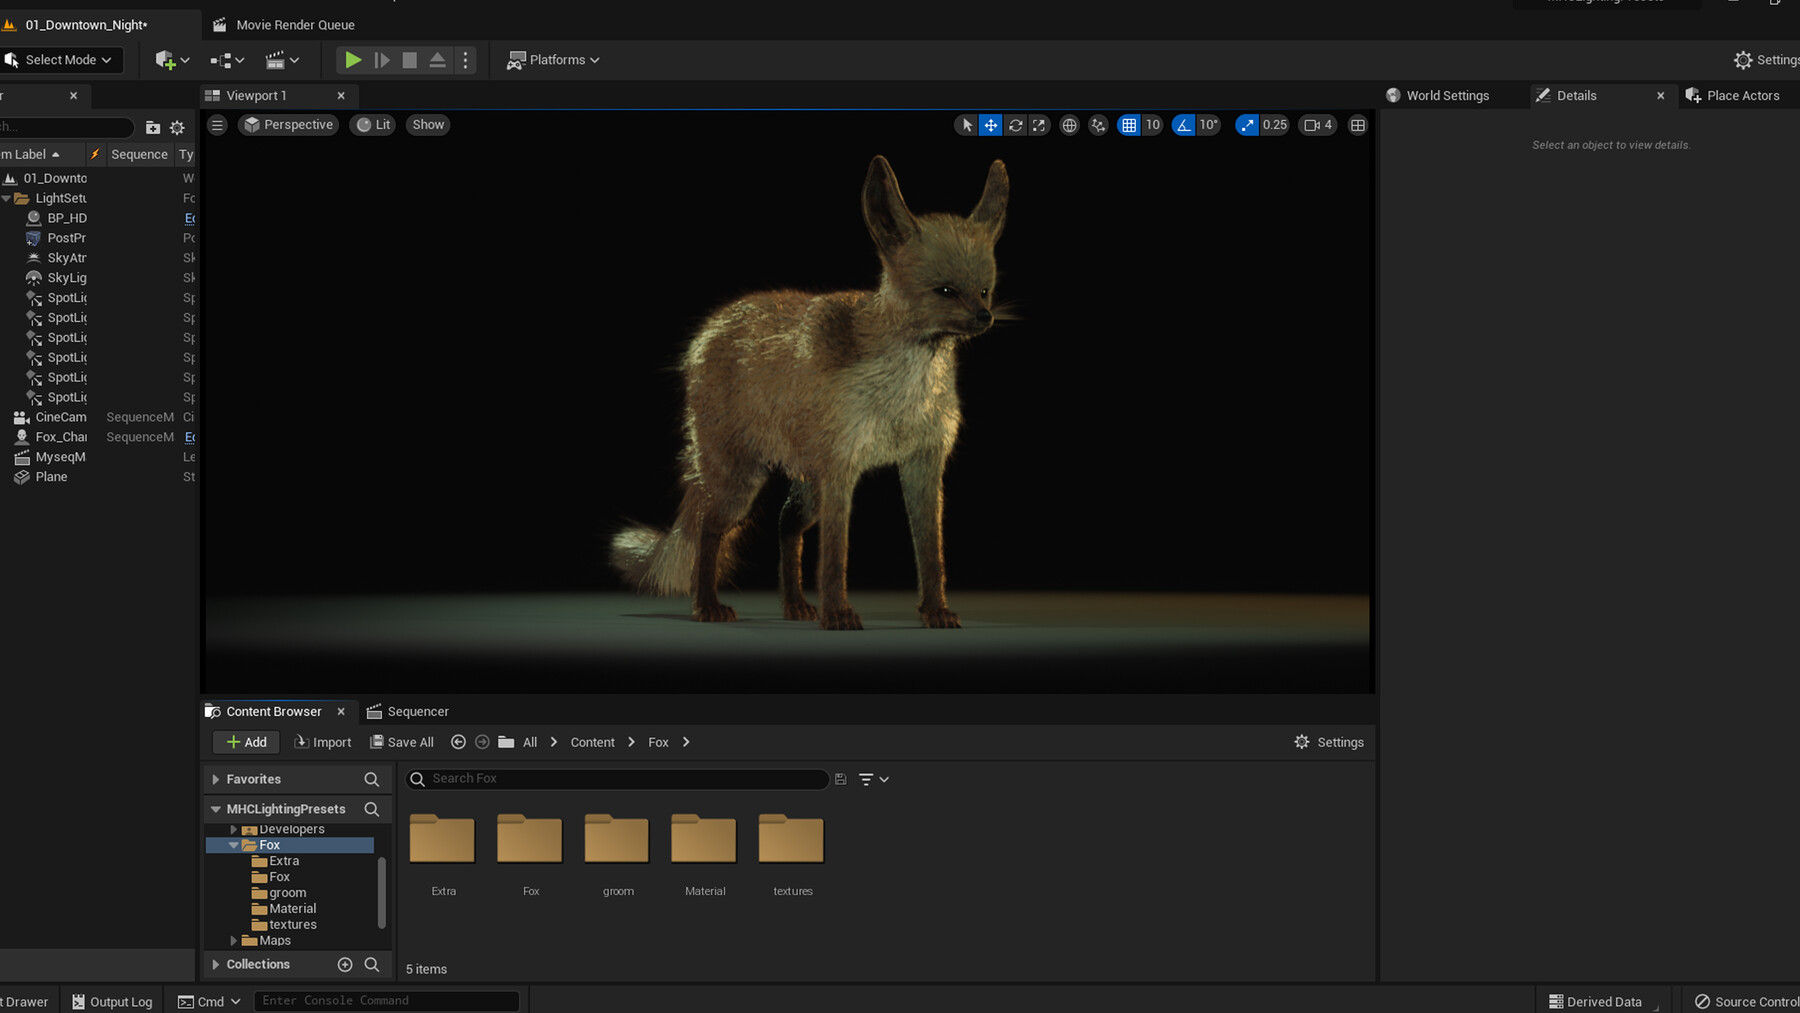Open the Perspective view dropdown

click(x=288, y=124)
